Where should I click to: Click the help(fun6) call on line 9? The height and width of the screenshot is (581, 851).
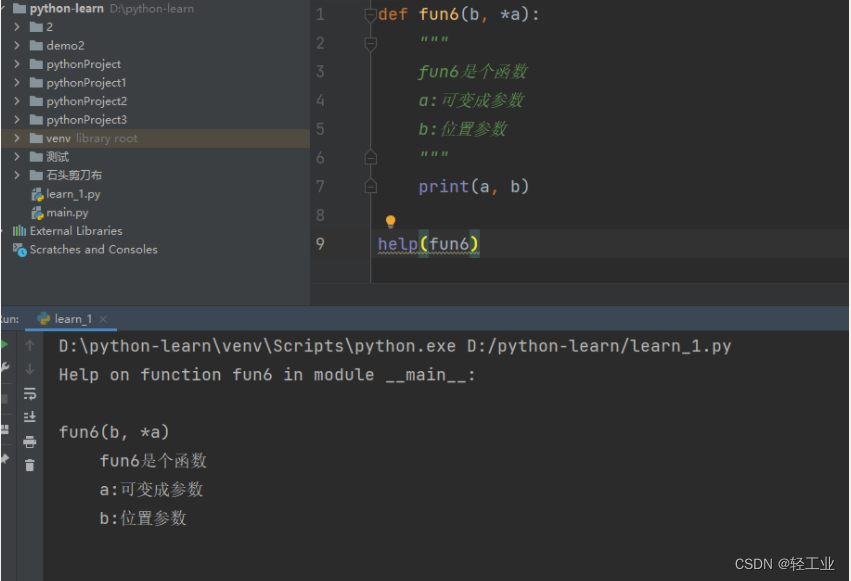tap(428, 244)
